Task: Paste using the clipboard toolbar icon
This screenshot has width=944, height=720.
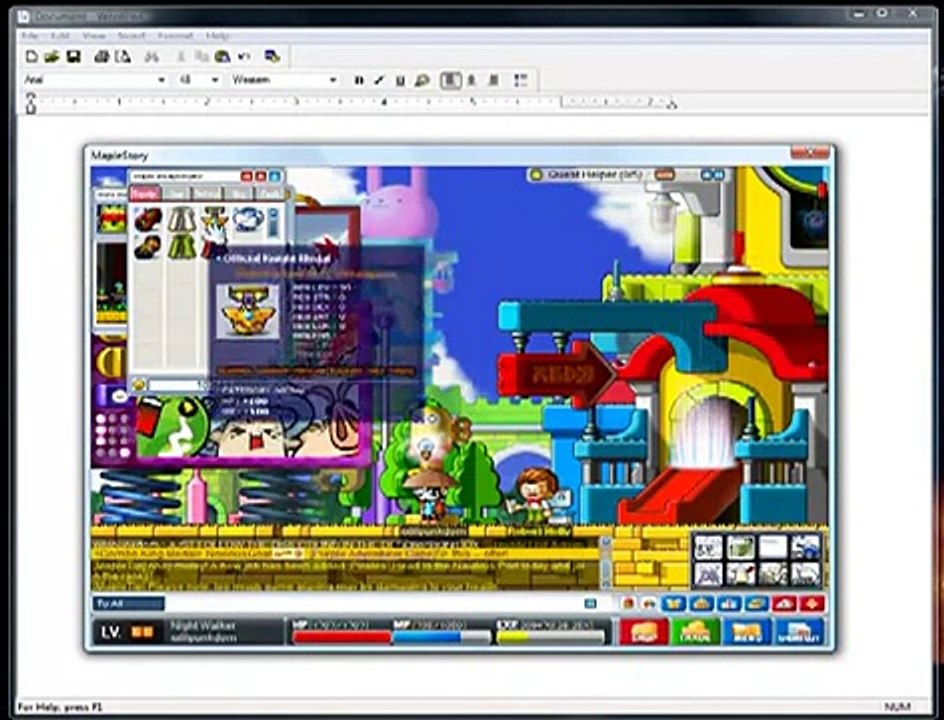Action: click(x=222, y=57)
